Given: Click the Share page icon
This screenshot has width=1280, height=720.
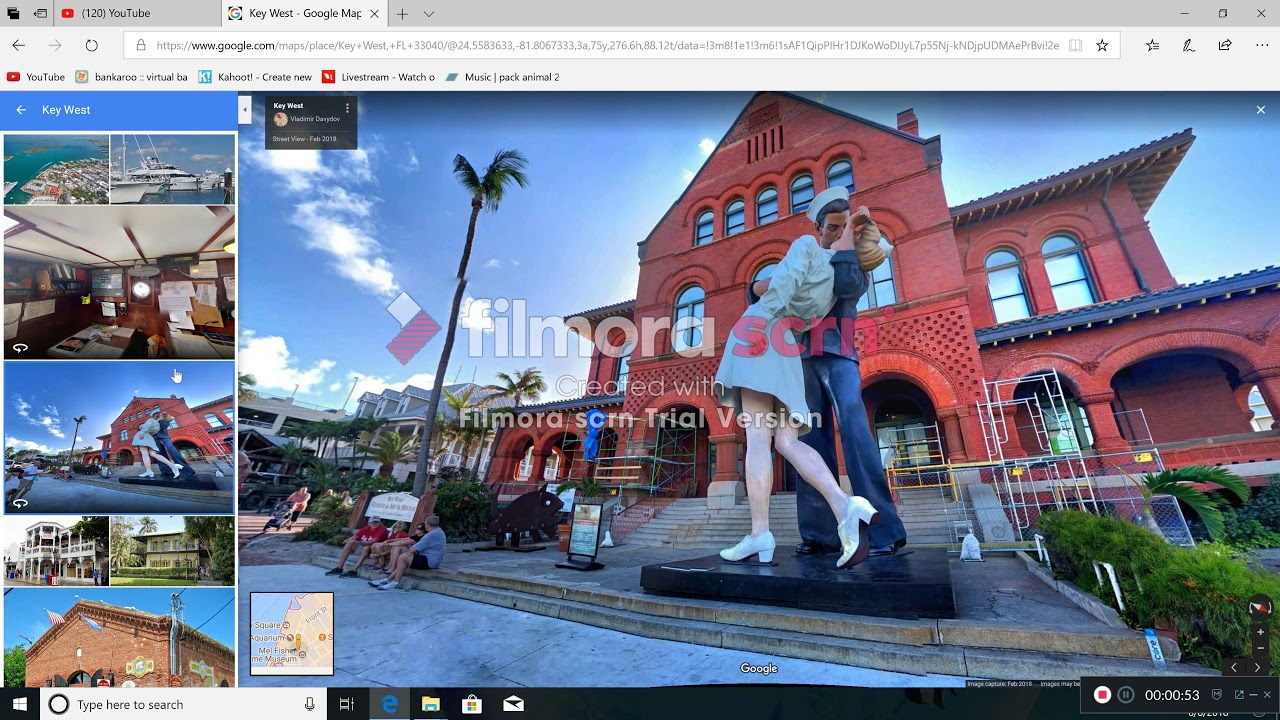Looking at the screenshot, I should tap(1225, 45).
